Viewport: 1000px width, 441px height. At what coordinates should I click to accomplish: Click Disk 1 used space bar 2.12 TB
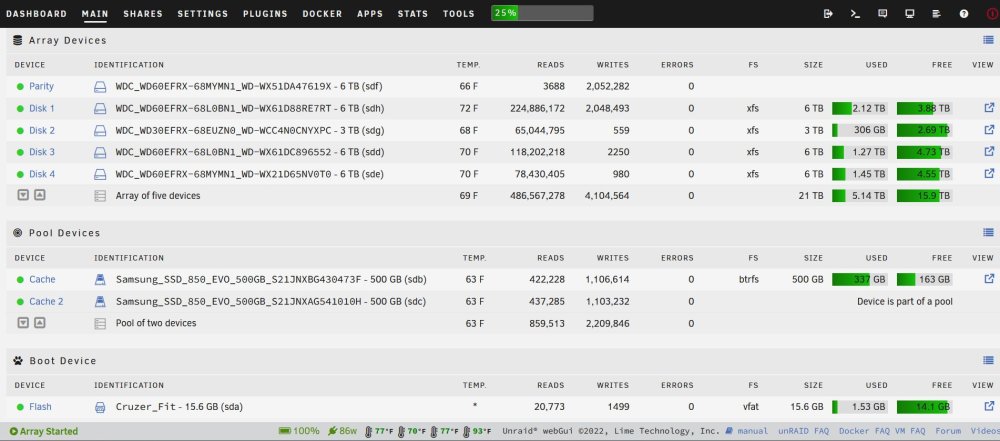860,108
